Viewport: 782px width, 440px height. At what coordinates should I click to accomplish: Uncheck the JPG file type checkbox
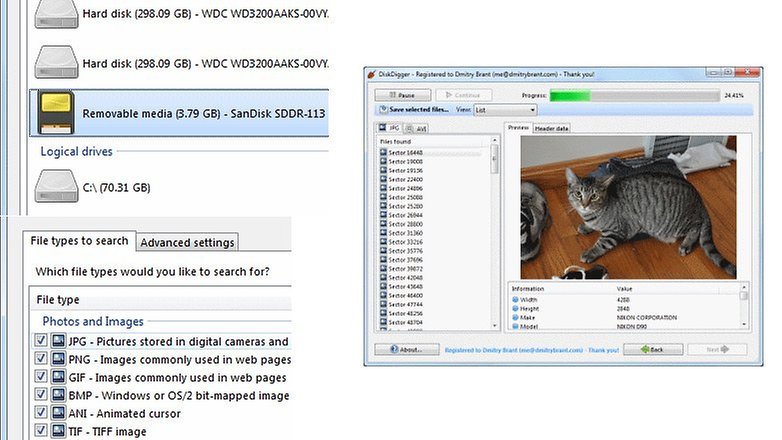41,341
